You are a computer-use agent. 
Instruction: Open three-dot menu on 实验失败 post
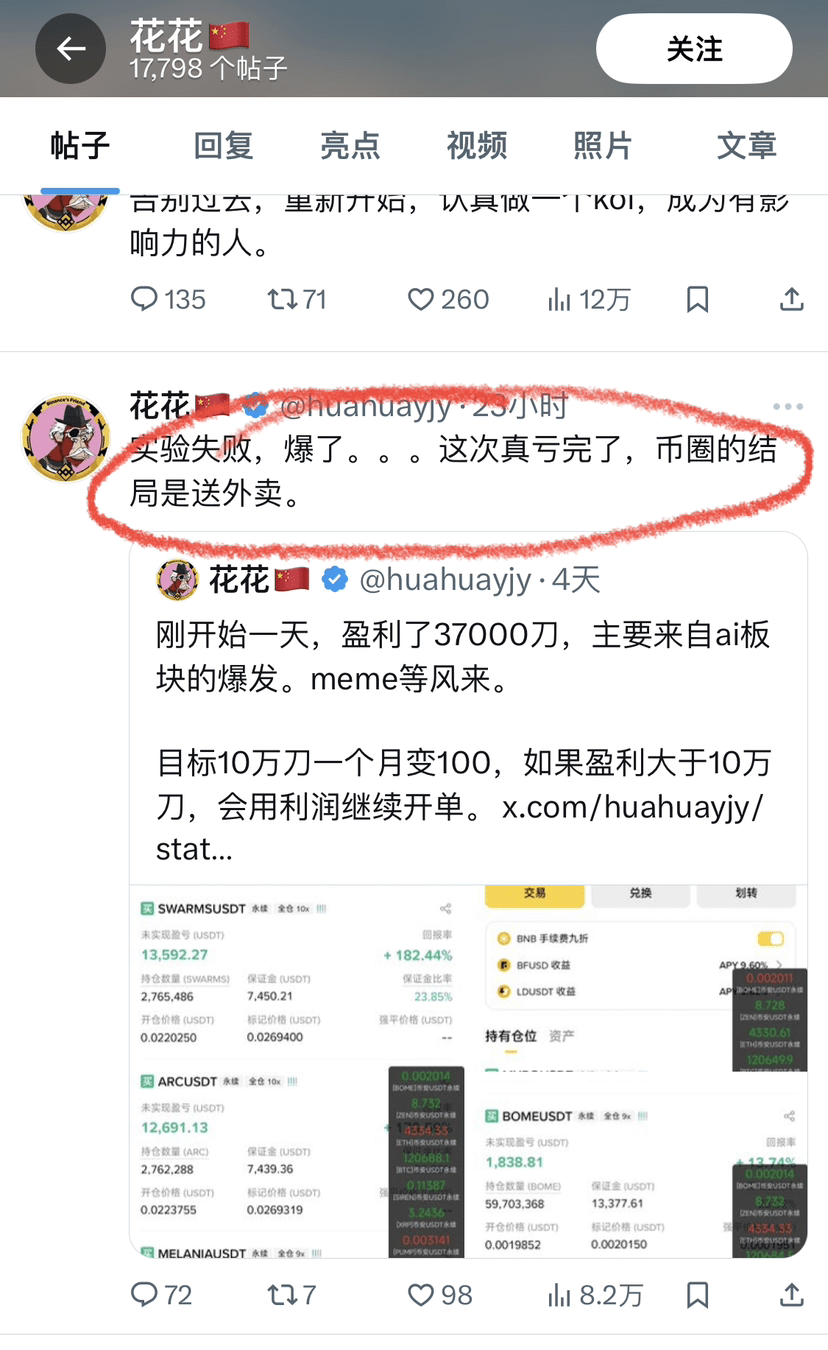(788, 407)
